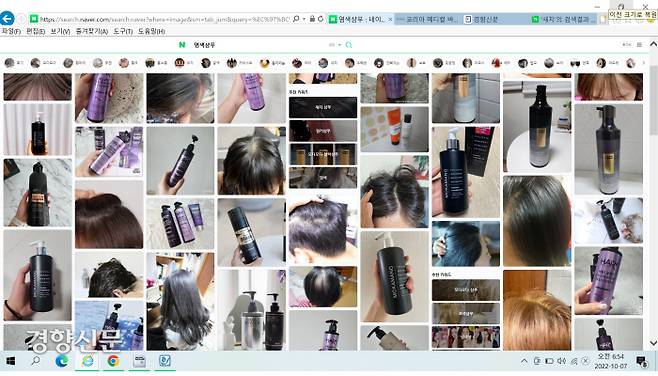Open thumbnail of three shampoo bottles lined up
This screenshot has width=658, height=376.
coord(180,224)
